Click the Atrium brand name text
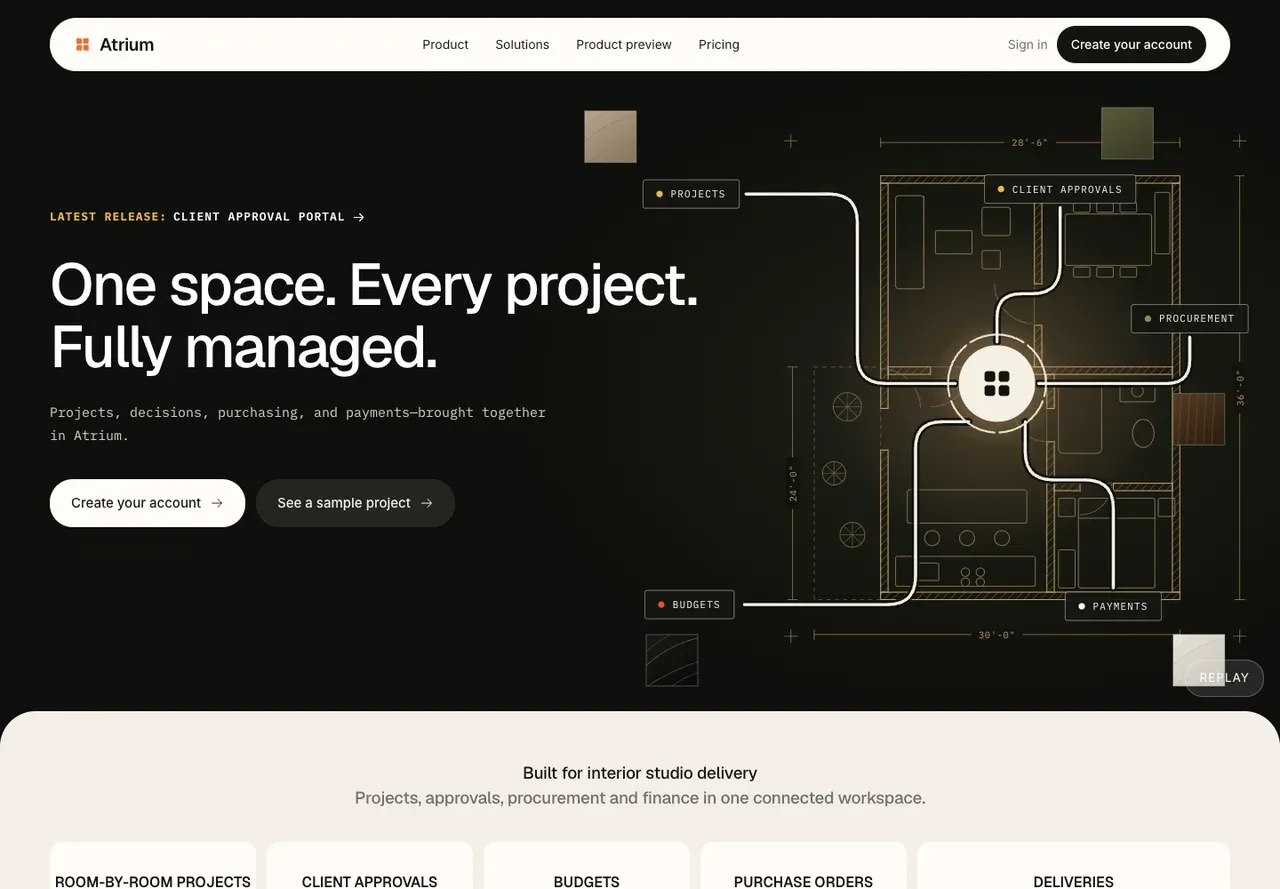The width and height of the screenshot is (1280, 889). tap(127, 44)
